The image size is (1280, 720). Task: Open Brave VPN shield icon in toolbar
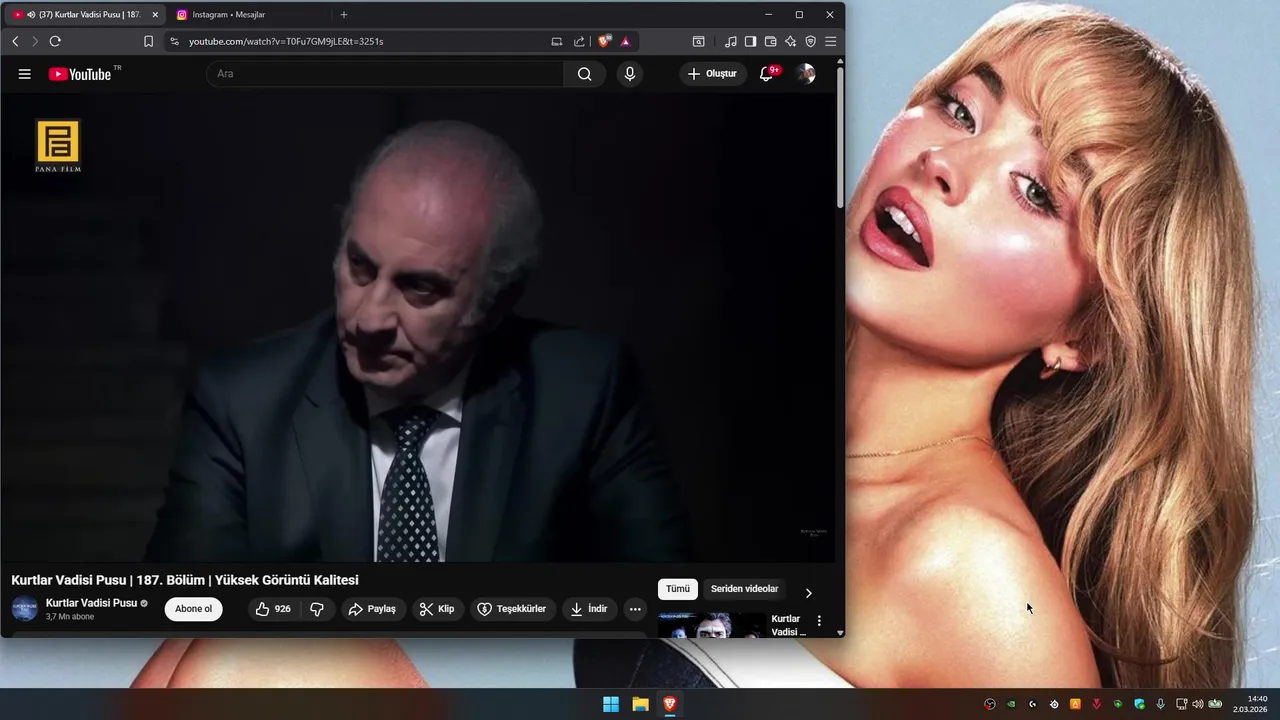(810, 42)
